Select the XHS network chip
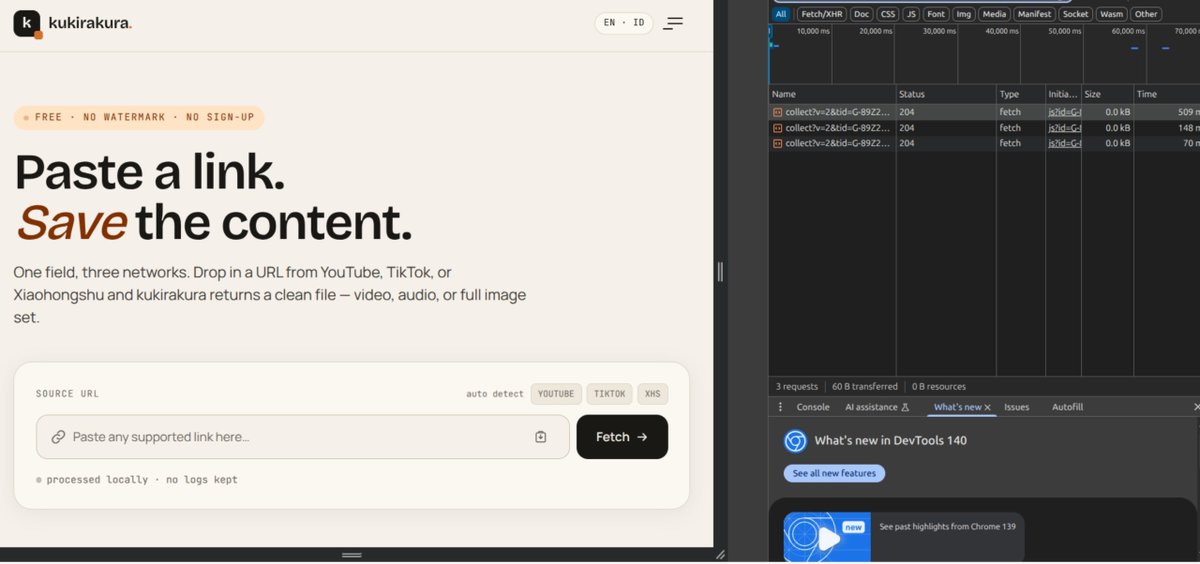1200x564 pixels. tap(653, 394)
